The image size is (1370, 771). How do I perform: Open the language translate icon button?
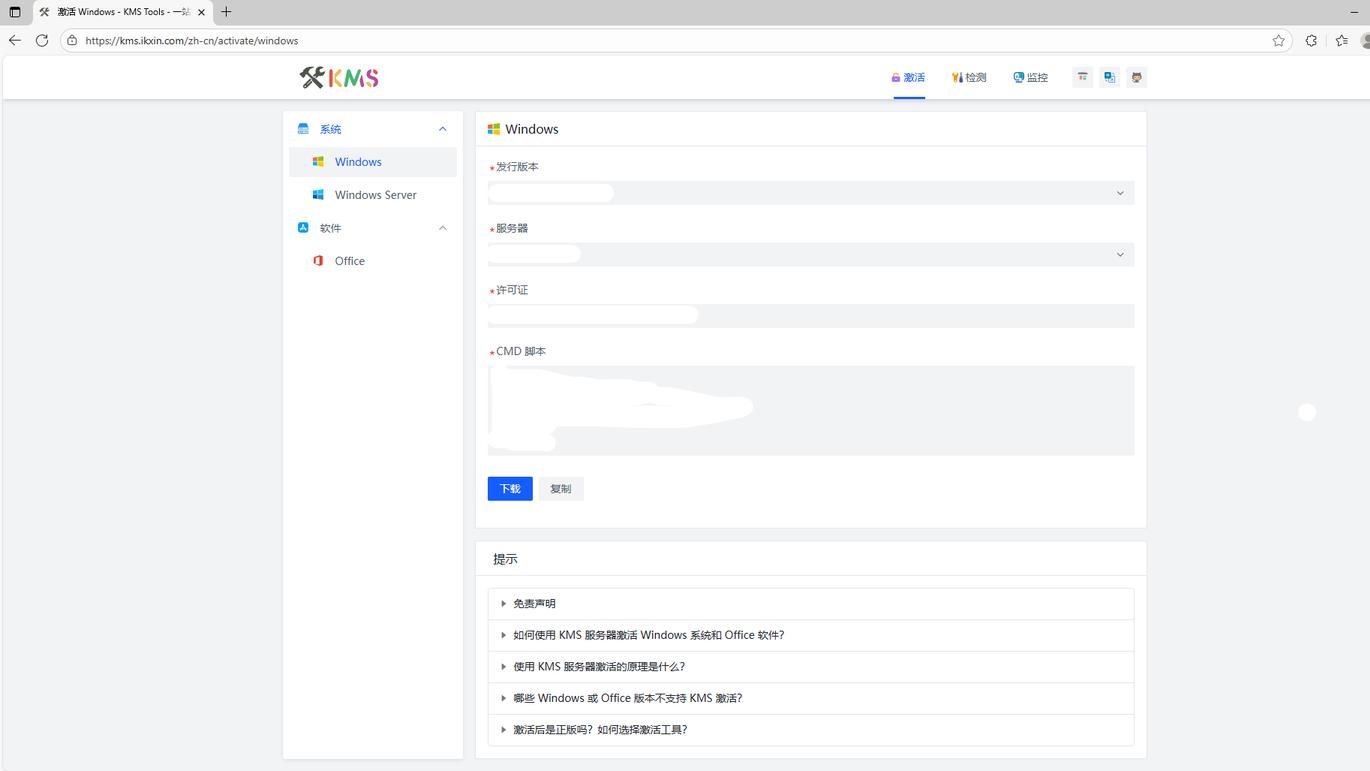coord(1110,77)
